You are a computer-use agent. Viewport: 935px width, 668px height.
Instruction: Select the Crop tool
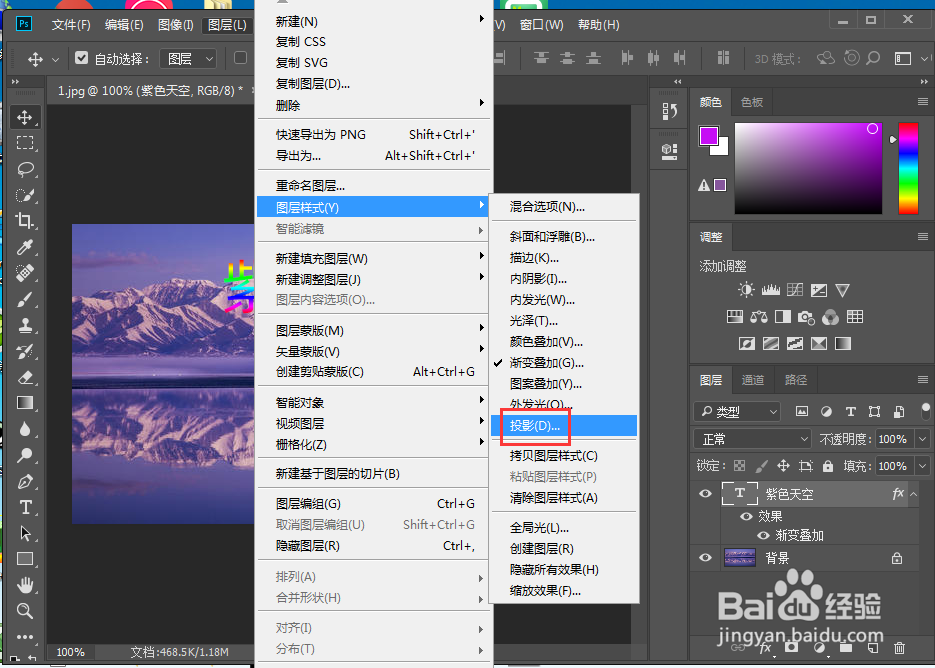[x=24, y=221]
